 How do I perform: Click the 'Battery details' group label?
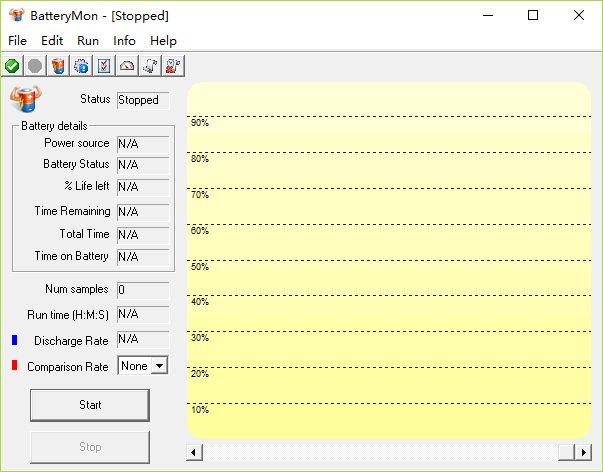(54, 126)
